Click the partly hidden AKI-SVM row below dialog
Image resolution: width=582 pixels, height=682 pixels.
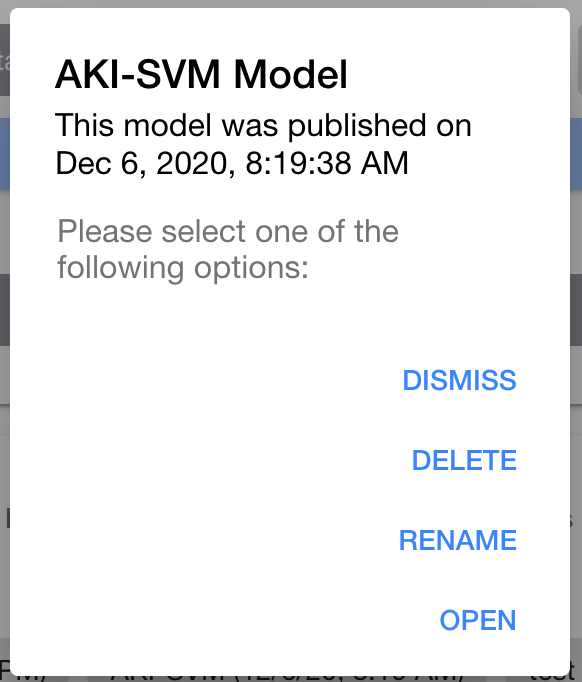(287, 679)
